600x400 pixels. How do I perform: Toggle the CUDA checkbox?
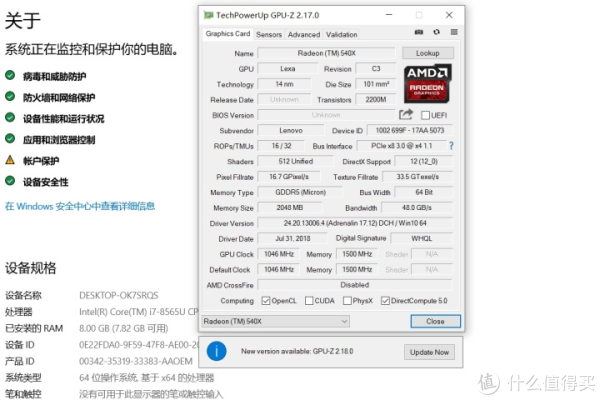[x=309, y=301]
